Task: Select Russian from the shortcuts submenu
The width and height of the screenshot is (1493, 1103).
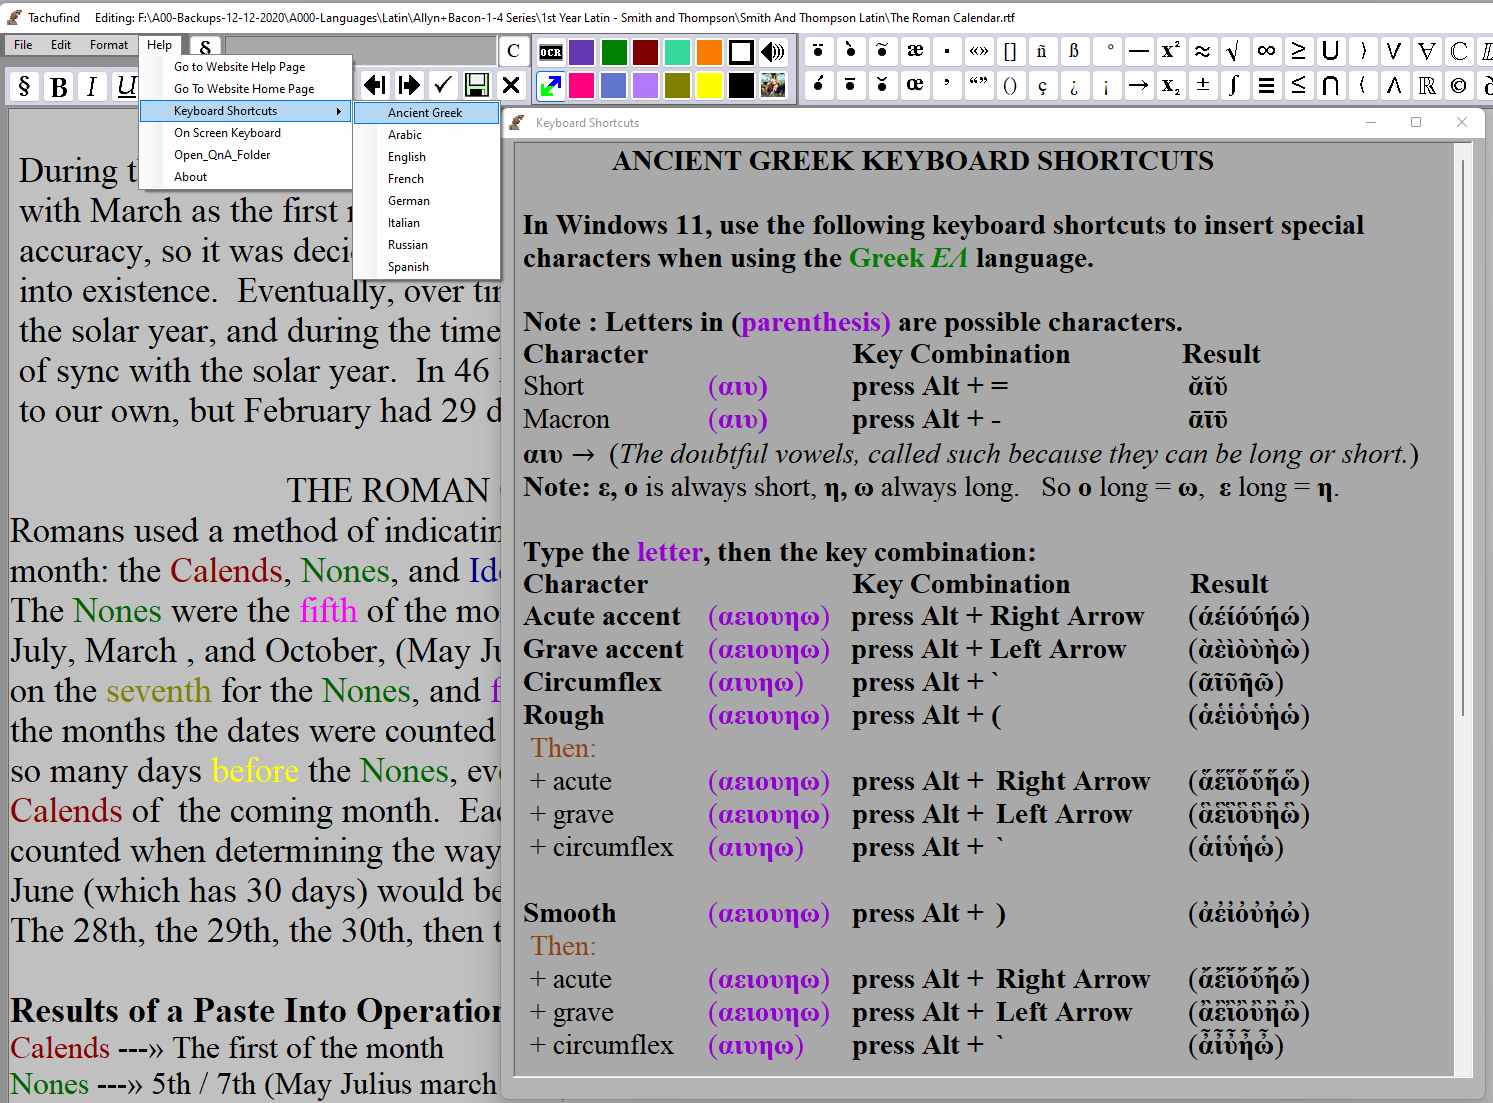Action: tap(408, 245)
